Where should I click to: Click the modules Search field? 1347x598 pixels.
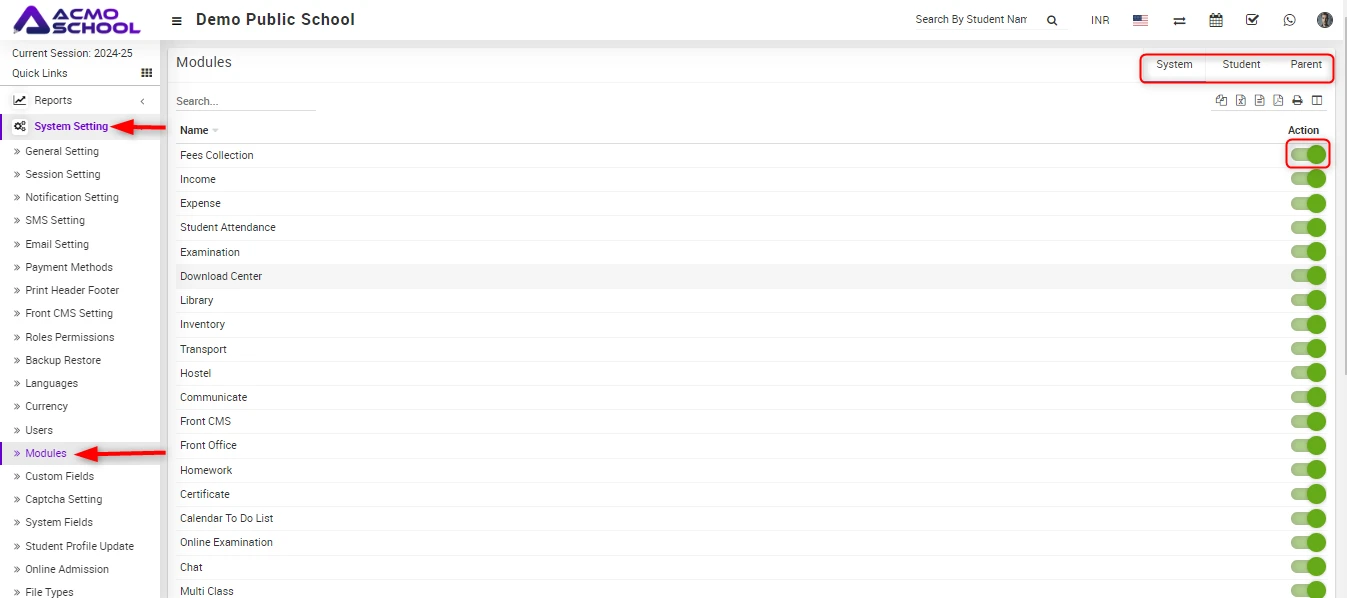click(x=245, y=101)
